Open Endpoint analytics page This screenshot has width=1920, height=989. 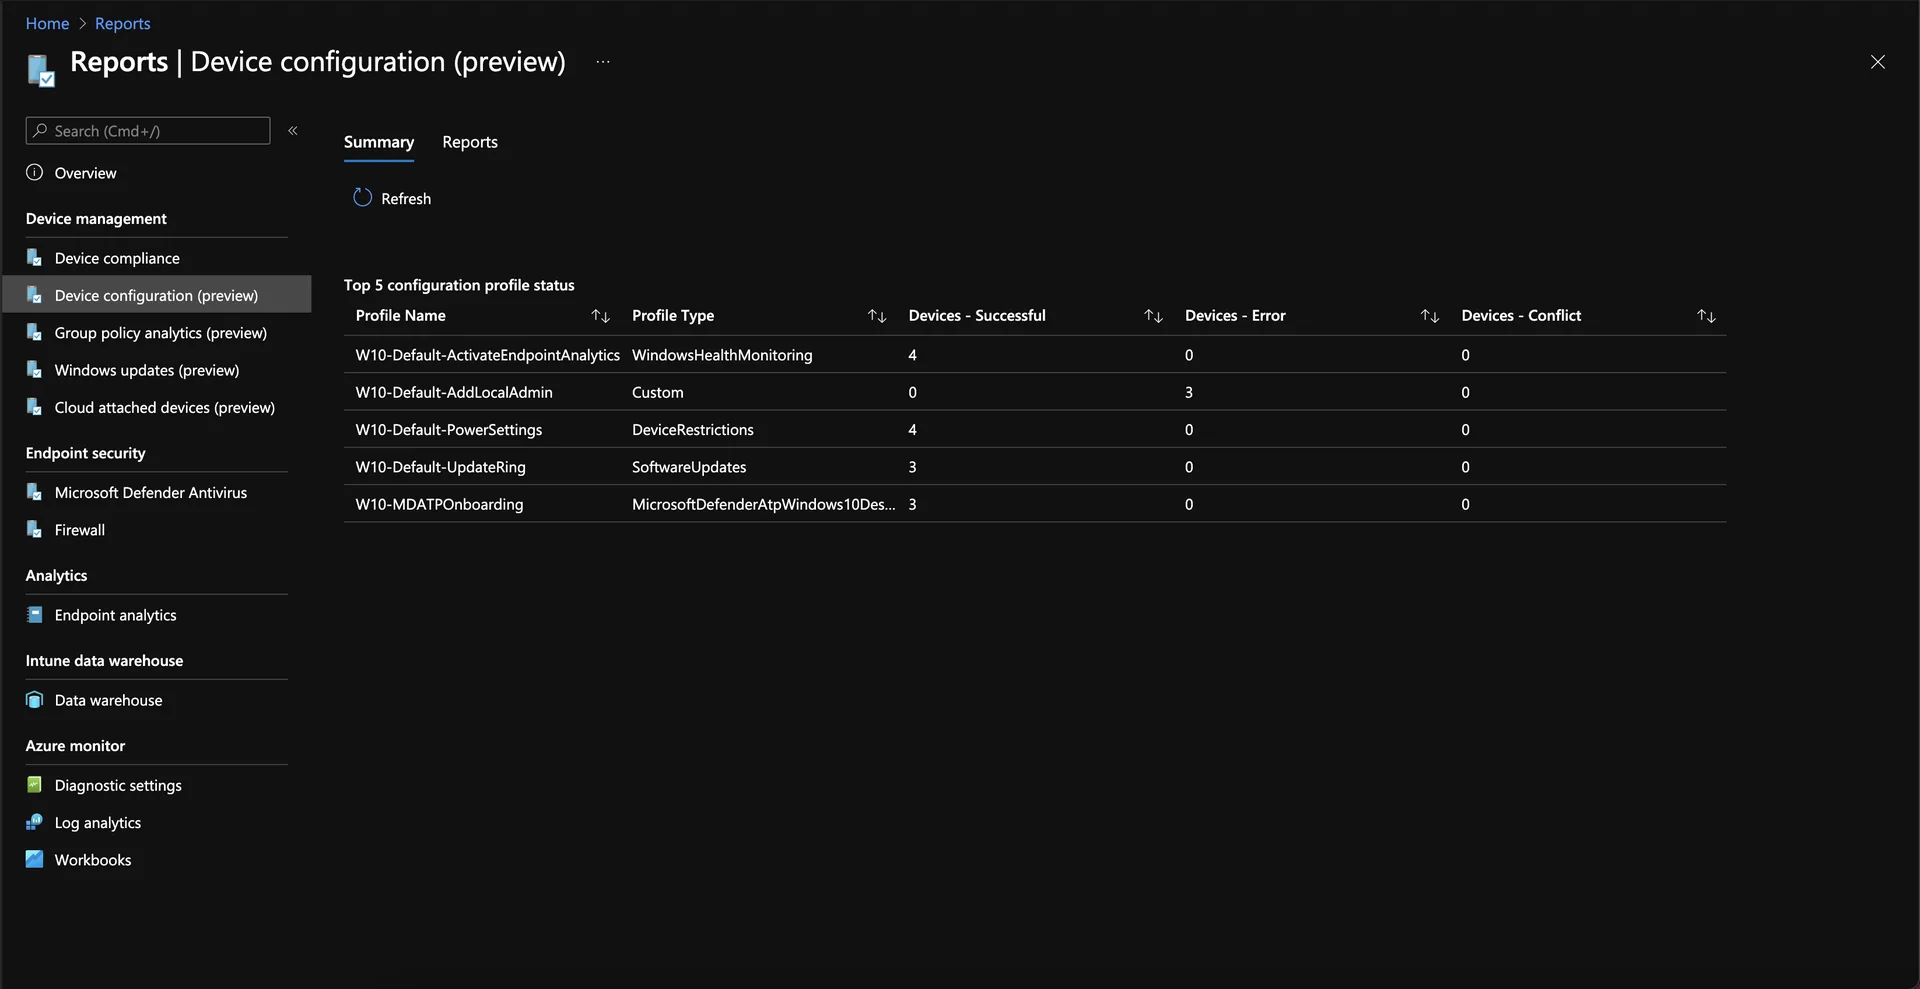pos(115,615)
